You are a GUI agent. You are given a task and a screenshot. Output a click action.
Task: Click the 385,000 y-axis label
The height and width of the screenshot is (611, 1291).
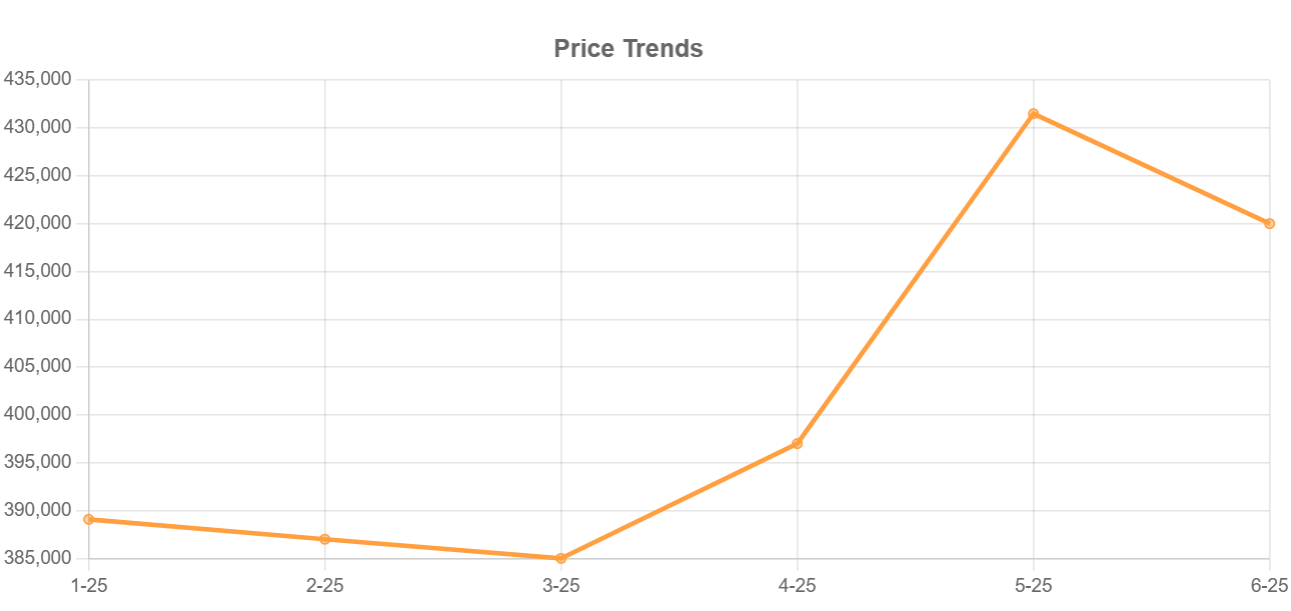click(37, 558)
